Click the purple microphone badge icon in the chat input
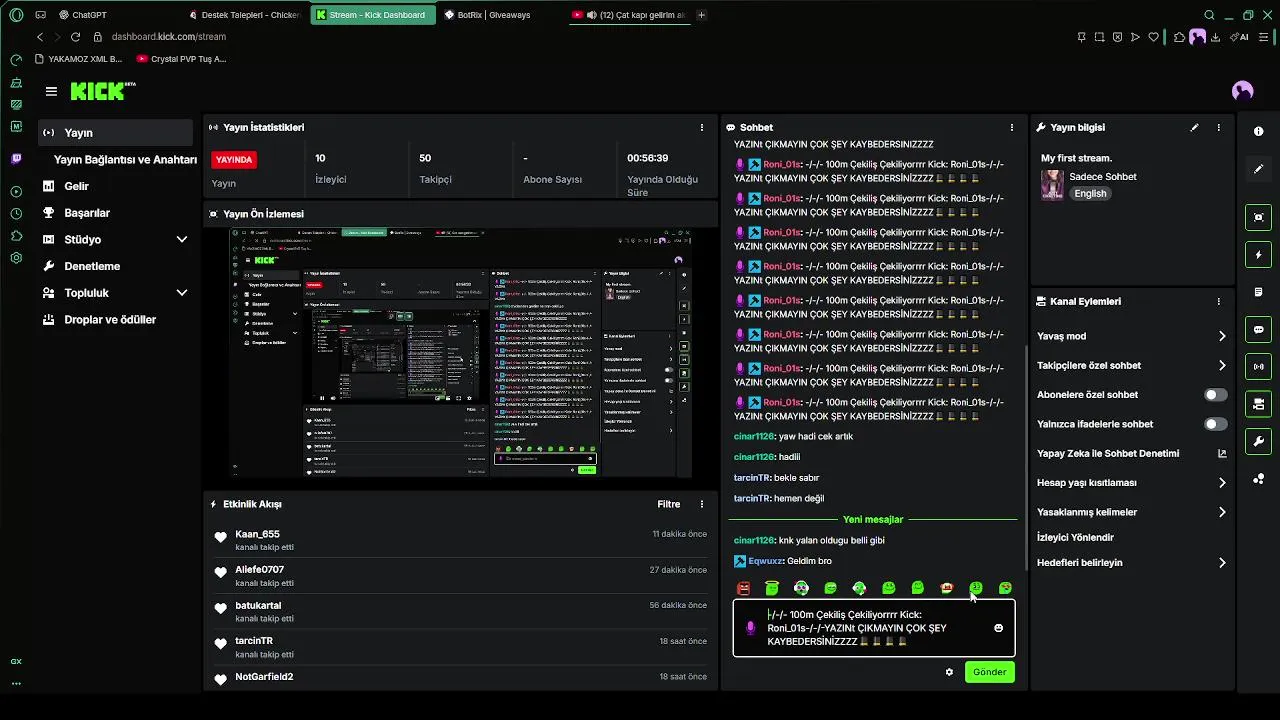Viewport: 1280px width, 720px height. tap(750, 628)
